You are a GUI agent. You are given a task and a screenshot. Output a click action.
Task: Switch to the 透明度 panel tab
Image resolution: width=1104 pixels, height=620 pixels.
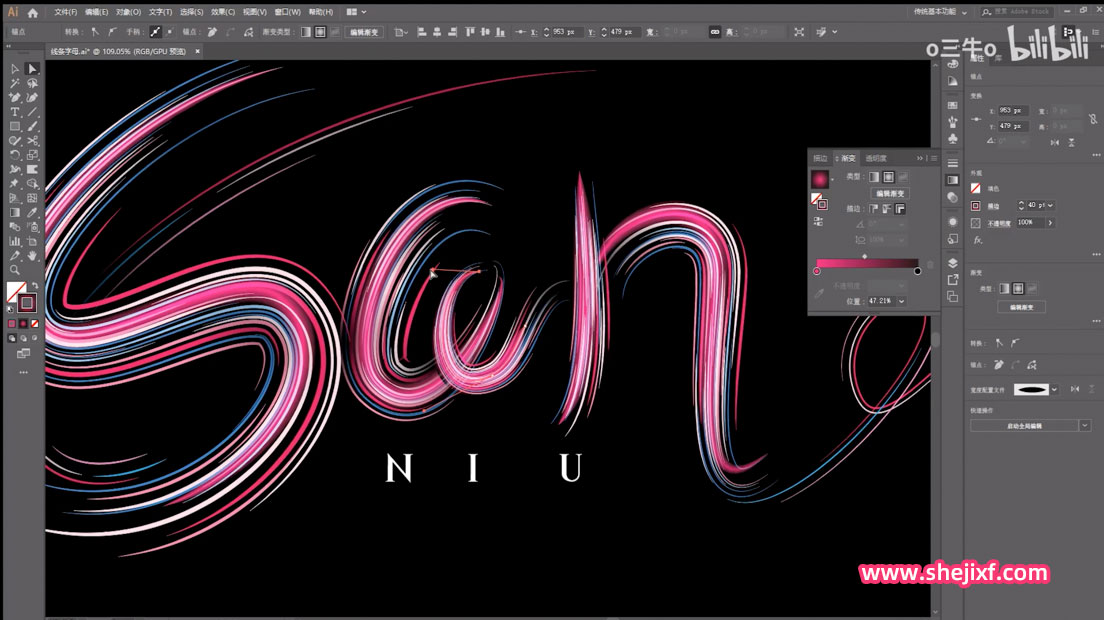876,158
